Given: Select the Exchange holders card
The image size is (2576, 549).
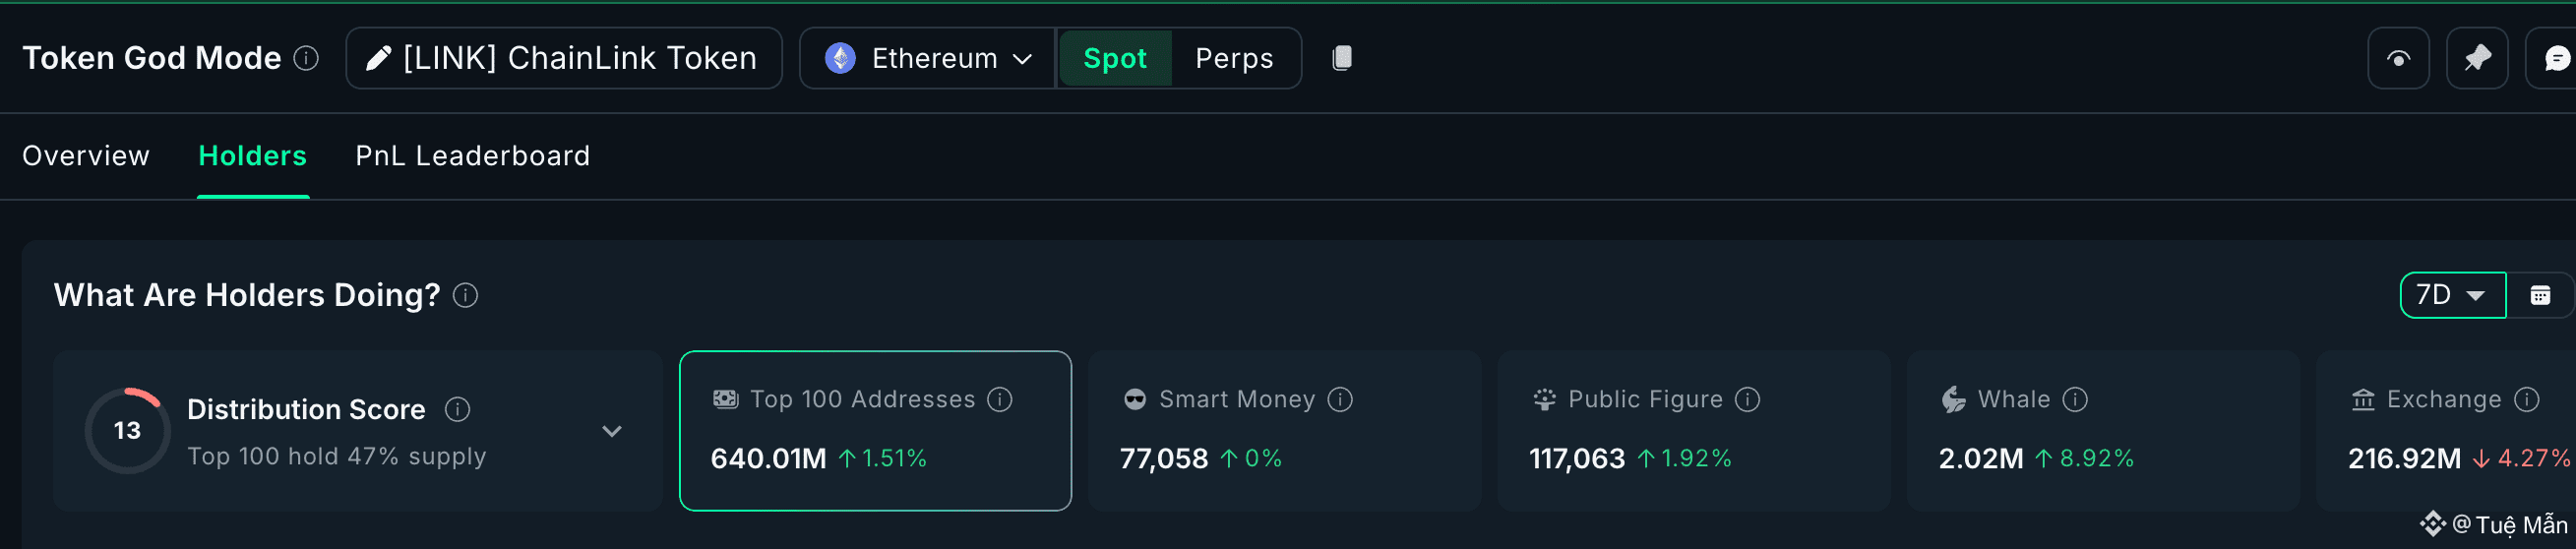Looking at the screenshot, I should pos(2445,431).
